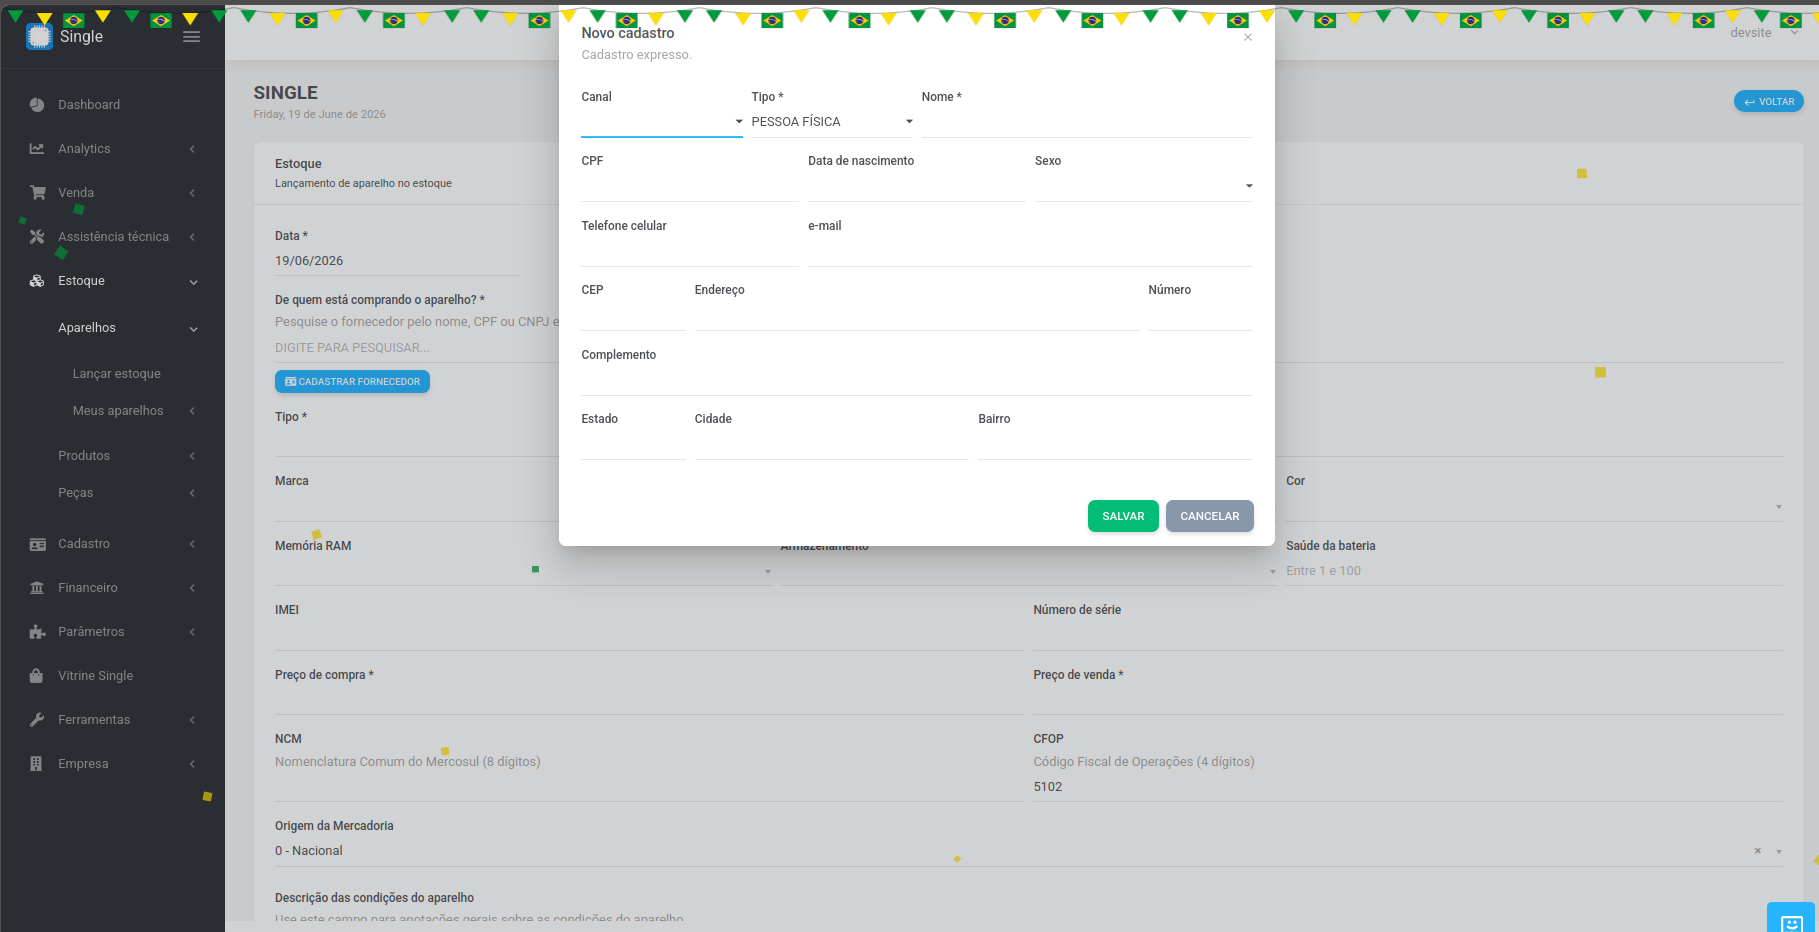
Task: Click the VOLTAR button
Action: [1769, 102]
